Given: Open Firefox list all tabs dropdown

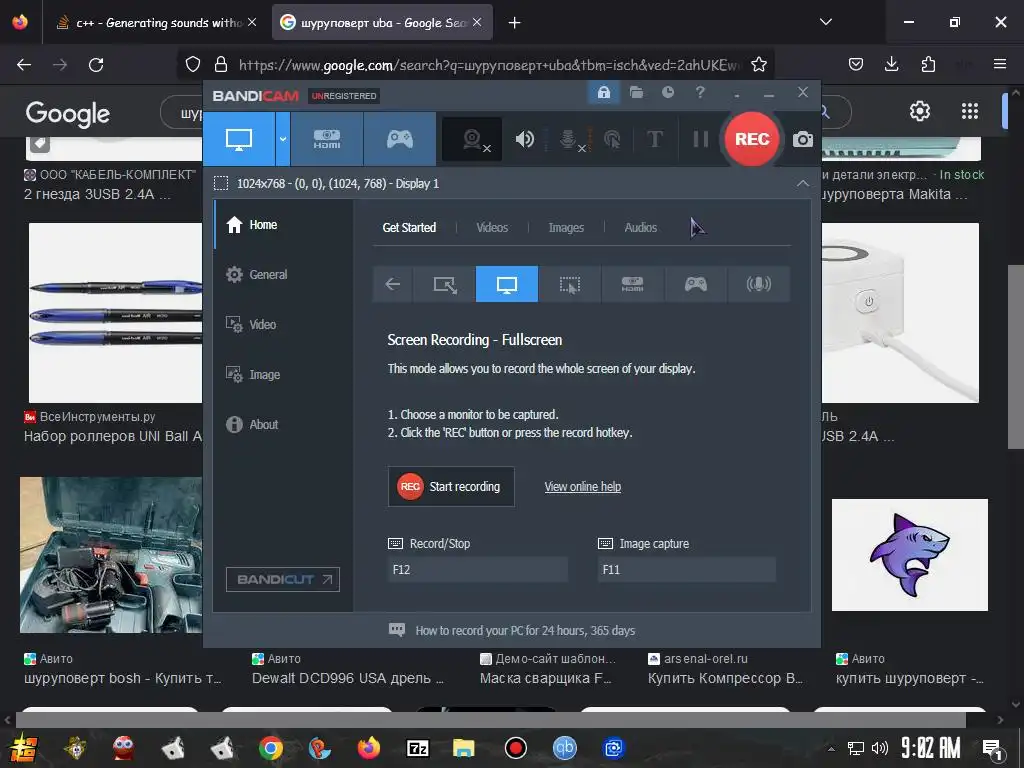Looking at the screenshot, I should pyautogui.click(x=825, y=22).
